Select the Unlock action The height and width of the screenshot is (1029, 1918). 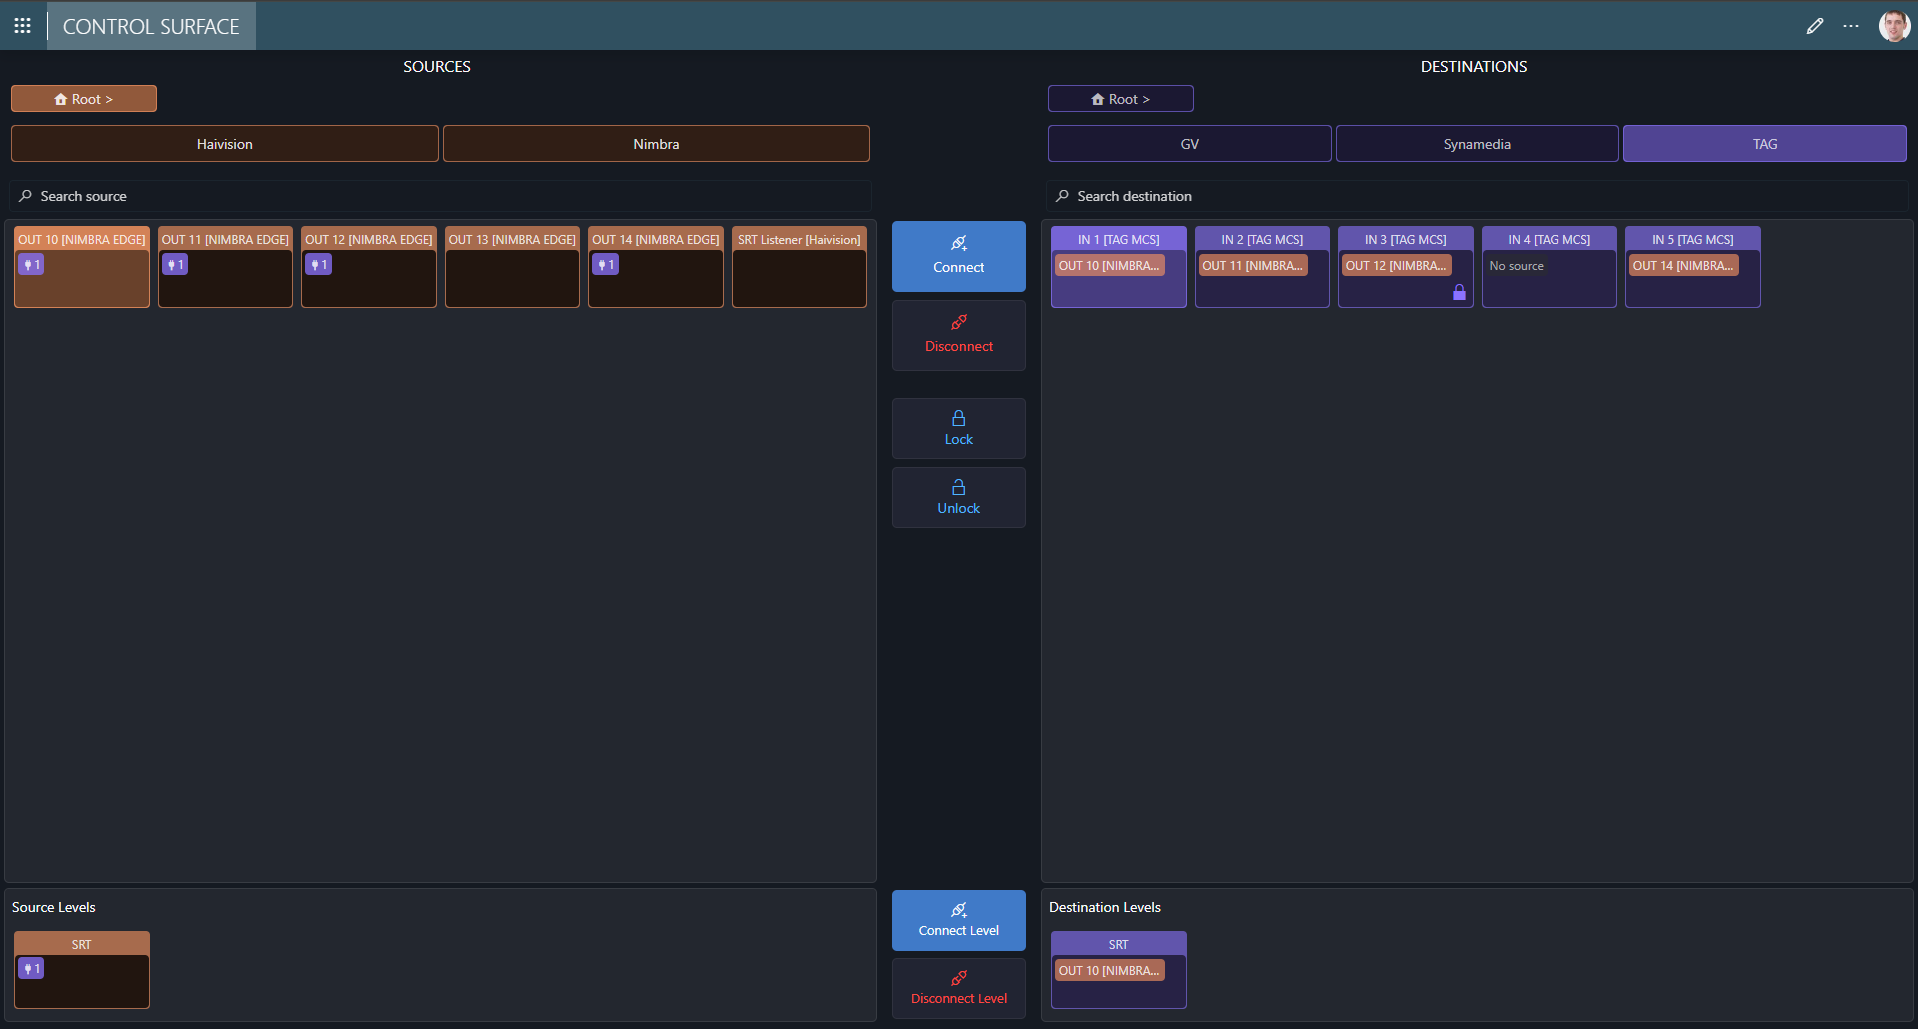(957, 497)
